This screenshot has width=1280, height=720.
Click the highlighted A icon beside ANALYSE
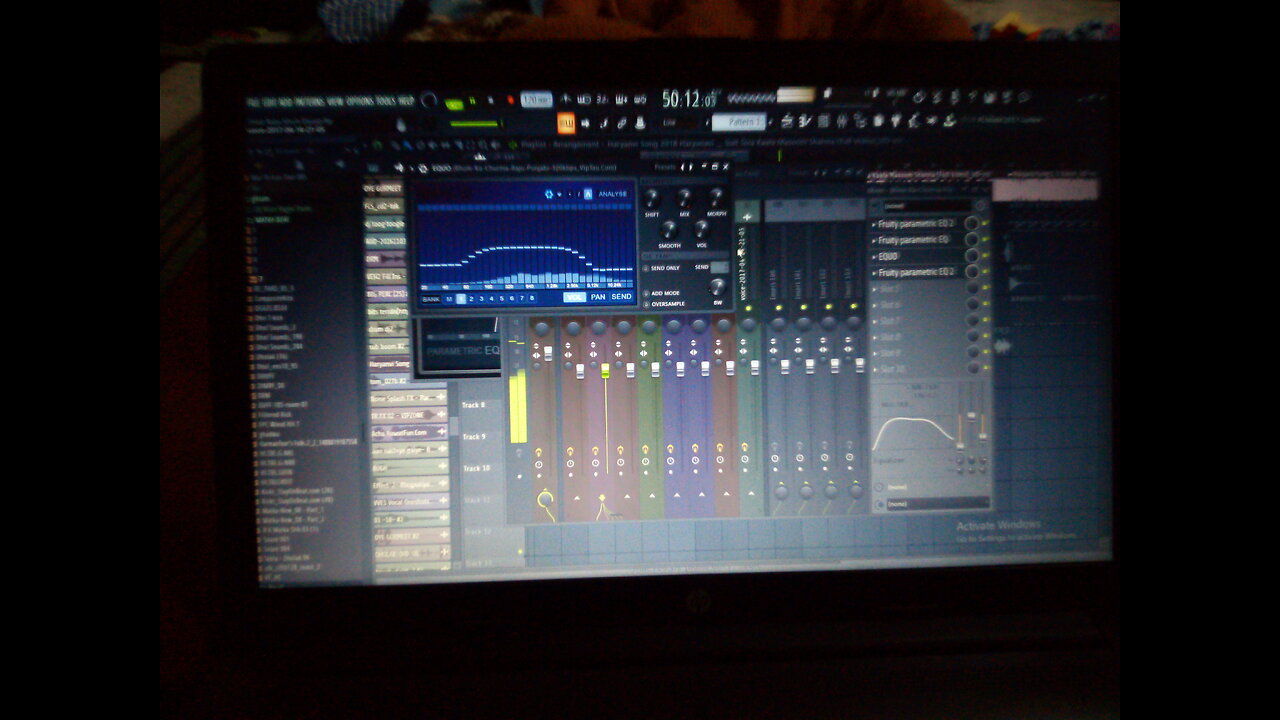(588, 194)
